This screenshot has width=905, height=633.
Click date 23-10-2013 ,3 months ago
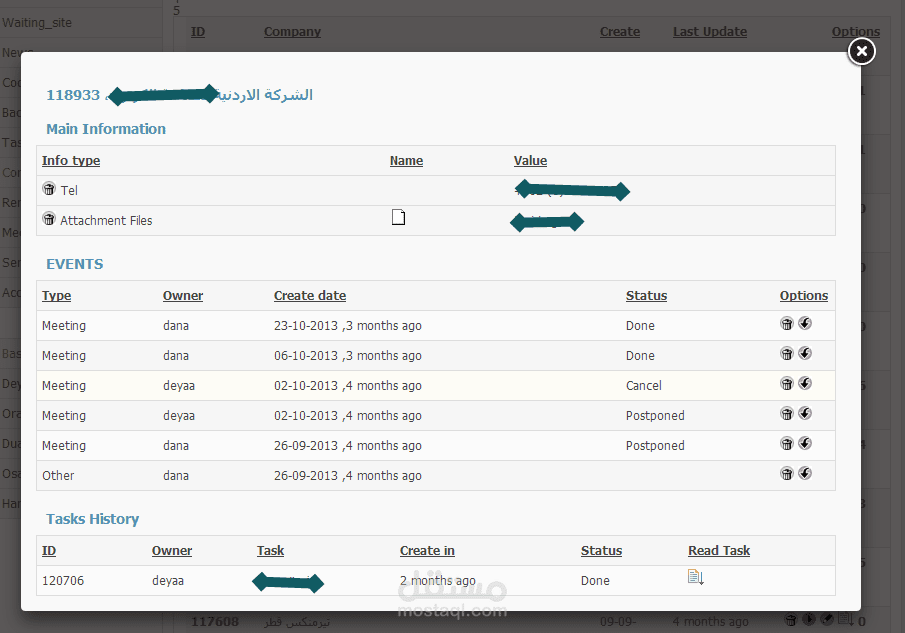[348, 325]
